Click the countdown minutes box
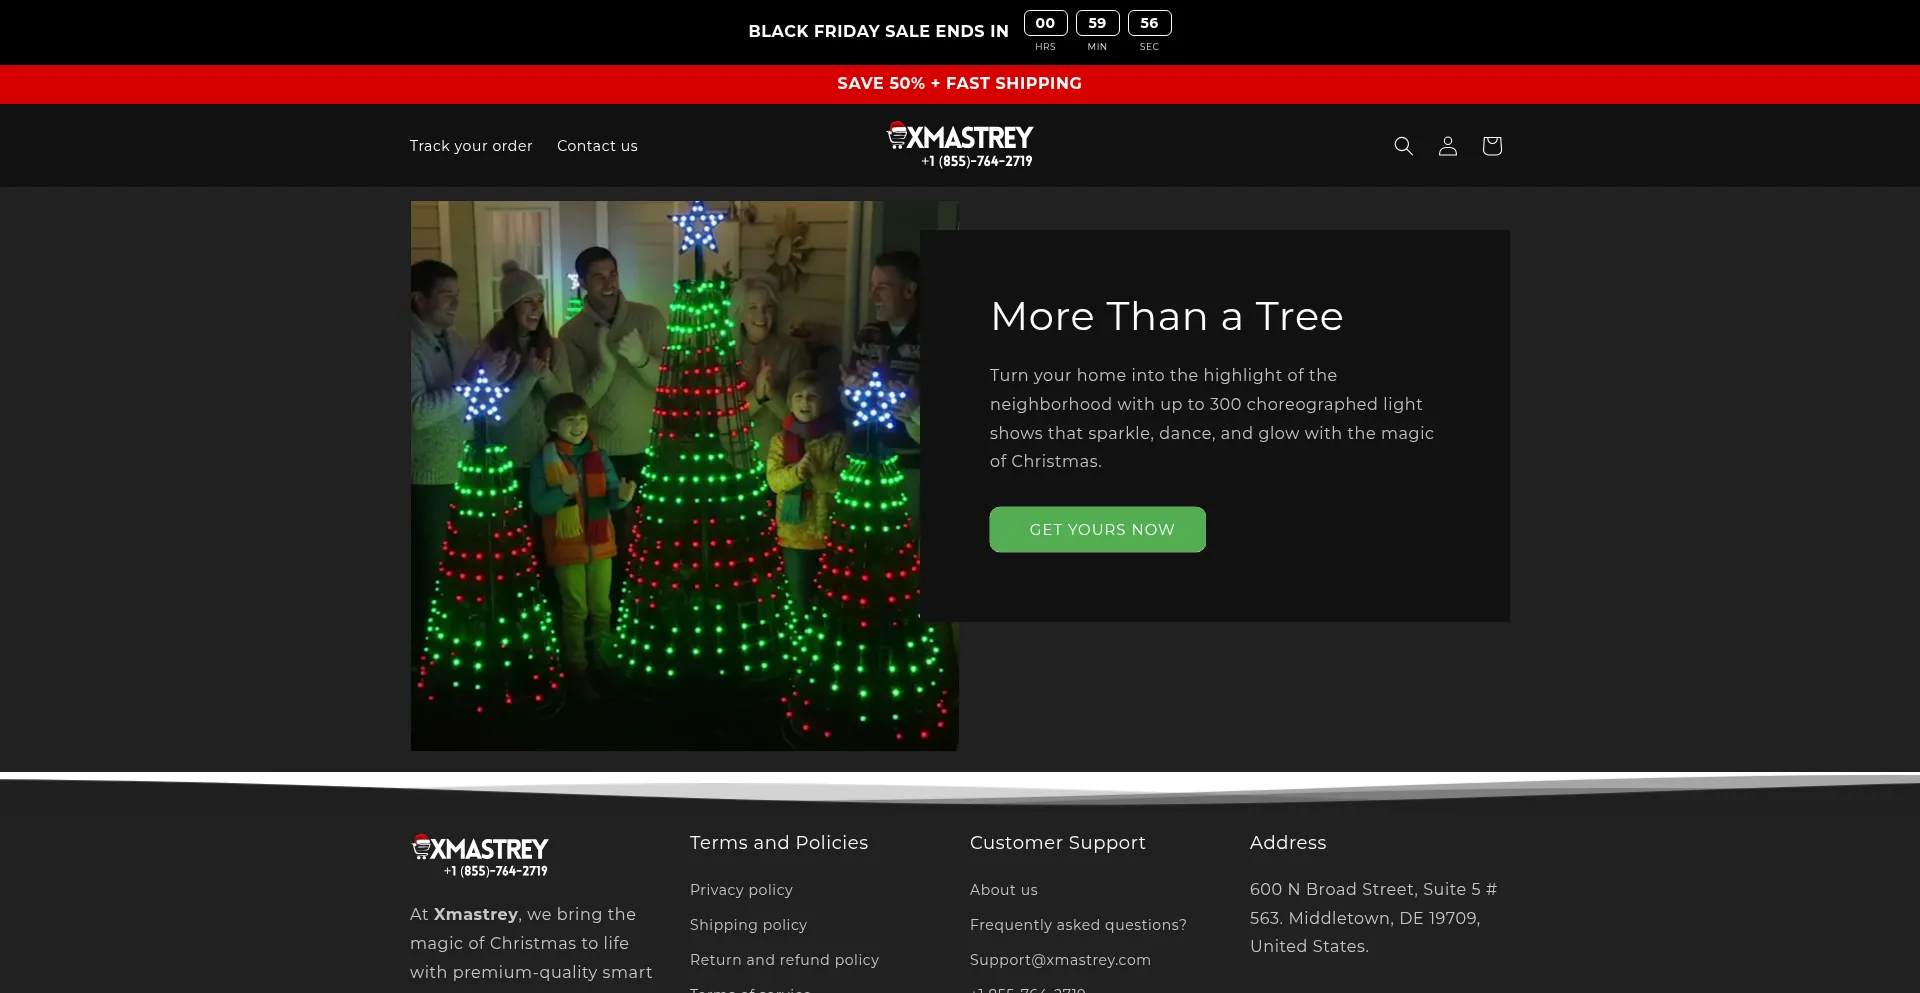This screenshot has height=993, width=1920. (x=1097, y=23)
